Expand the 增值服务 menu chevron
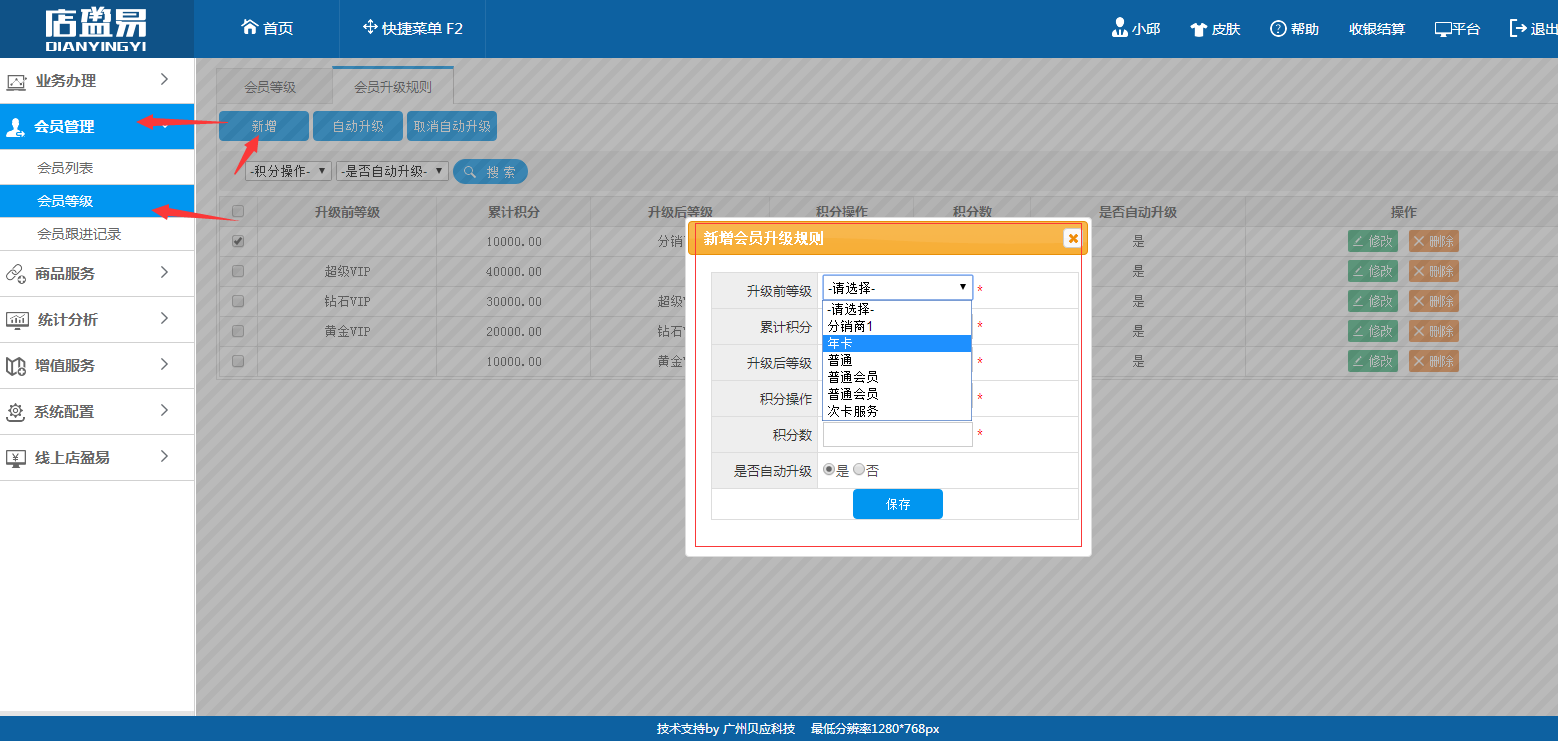1558x741 pixels. 164,364
